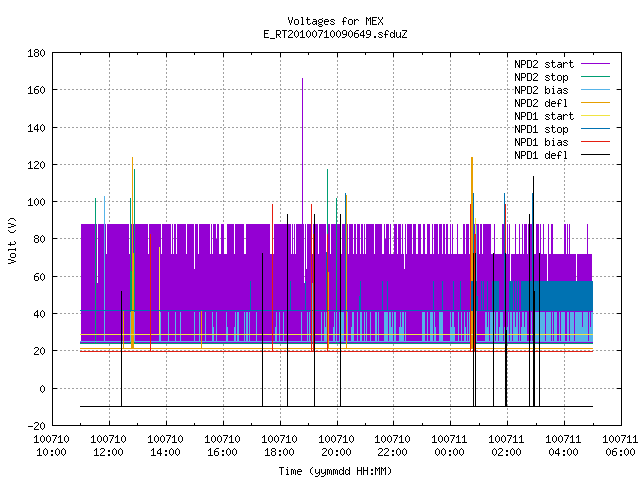The image size is (640, 480).
Task: Click the 'NPD2 start' legend label
Action: point(544,64)
